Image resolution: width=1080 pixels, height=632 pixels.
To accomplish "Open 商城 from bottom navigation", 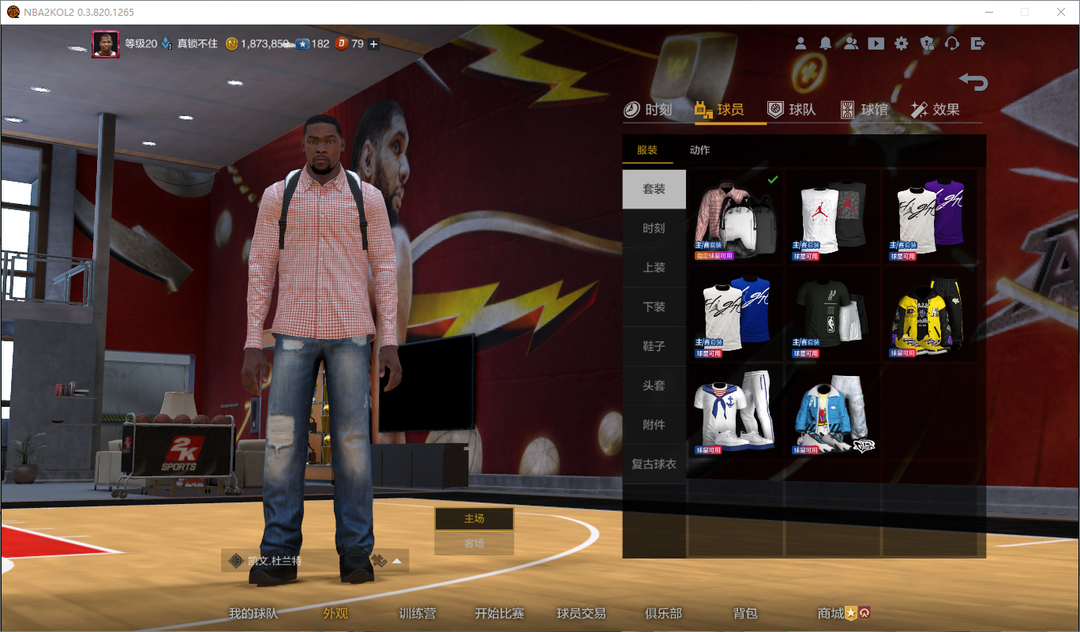I will pos(831,613).
